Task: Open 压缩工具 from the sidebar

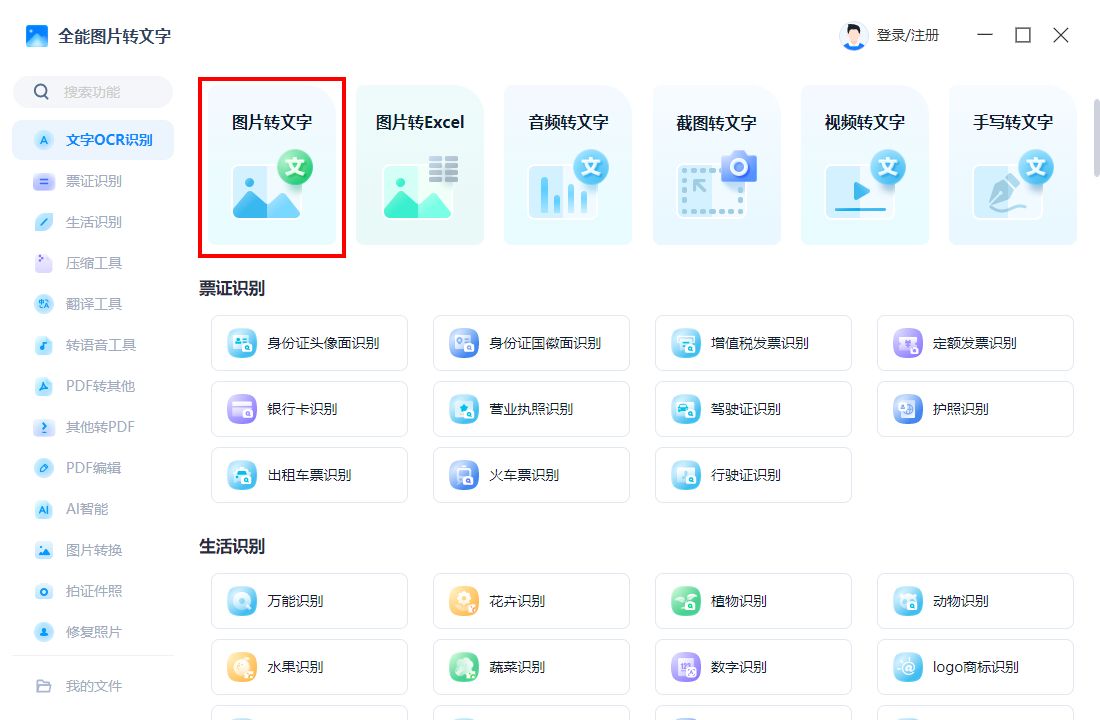Action: tap(93, 263)
